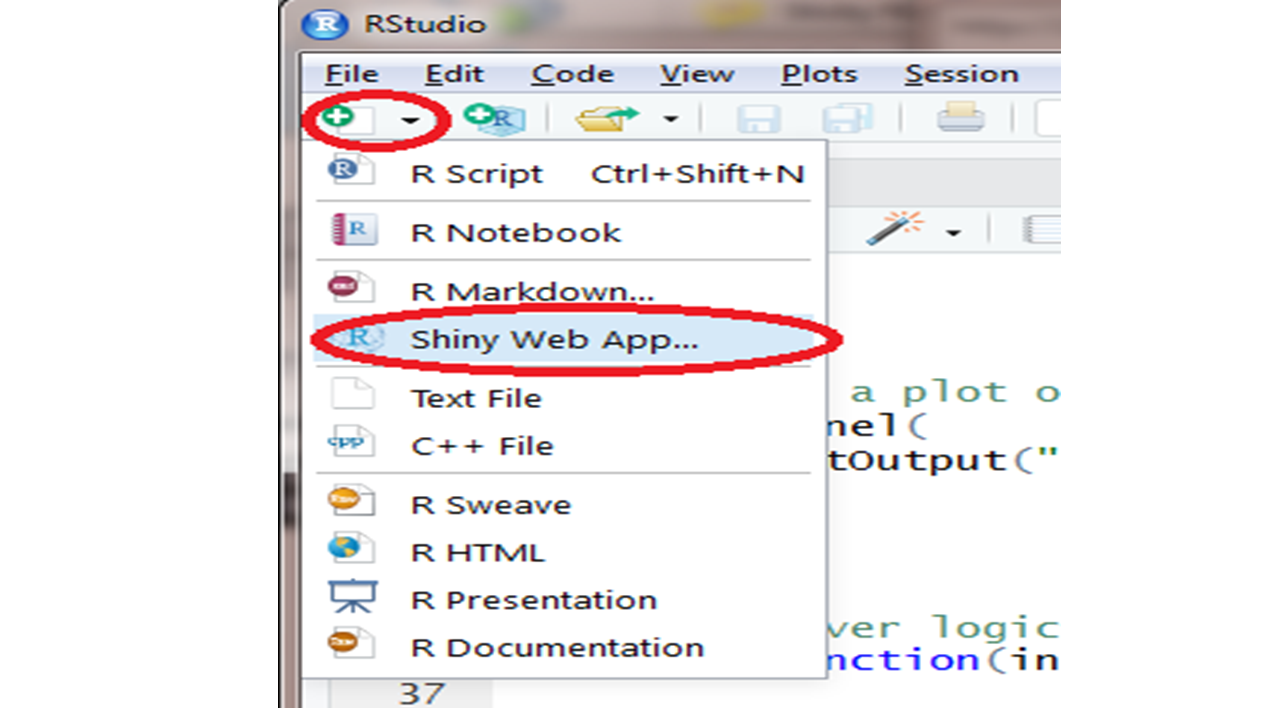
Task: Choose R Script from new file menu
Action: point(564,173)
